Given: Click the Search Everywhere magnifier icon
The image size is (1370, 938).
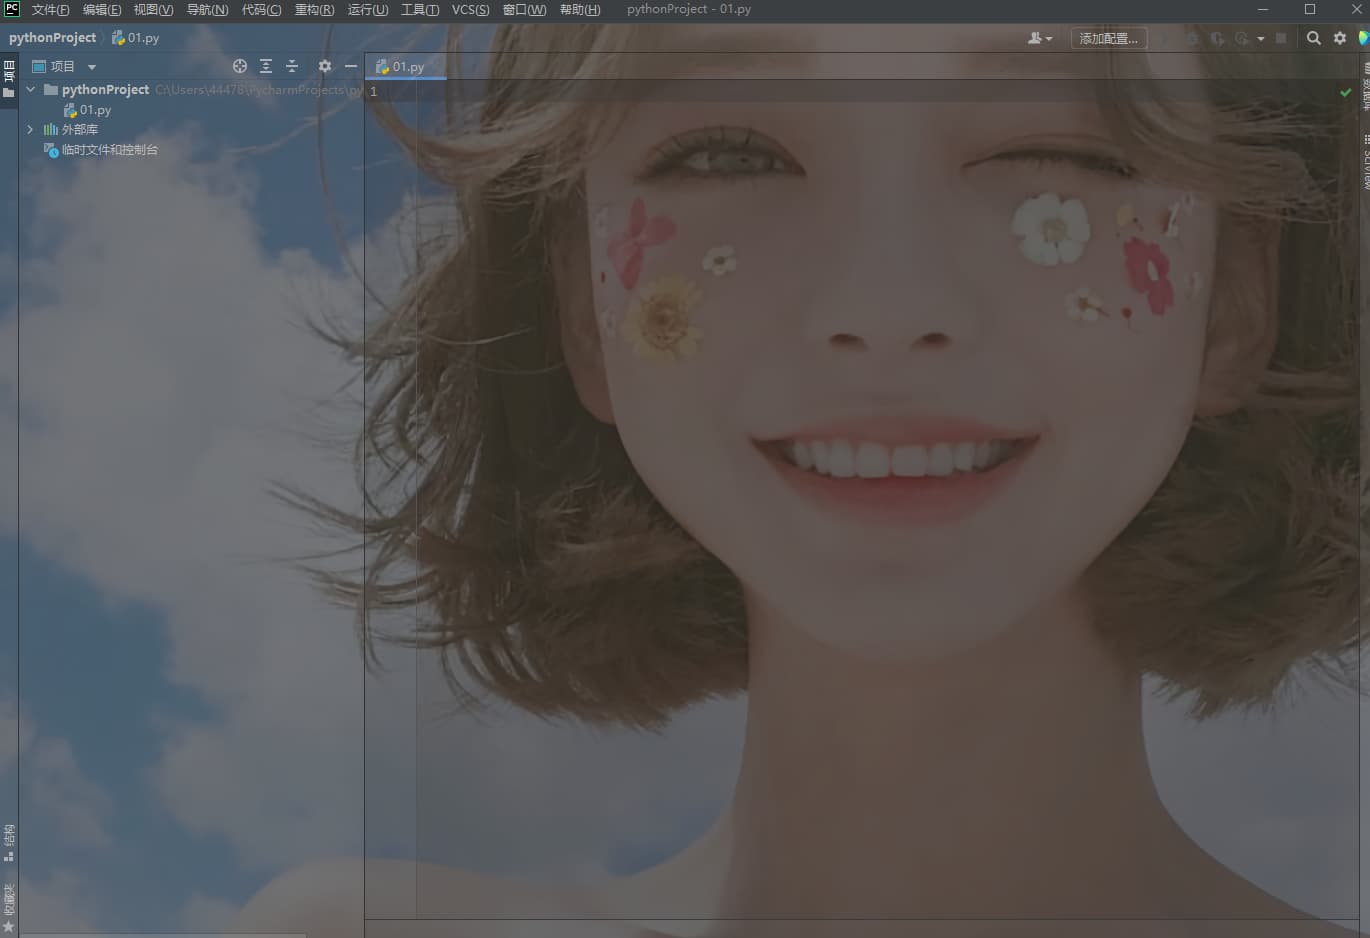Looking at the screenshot, I should pos(1314,38).
